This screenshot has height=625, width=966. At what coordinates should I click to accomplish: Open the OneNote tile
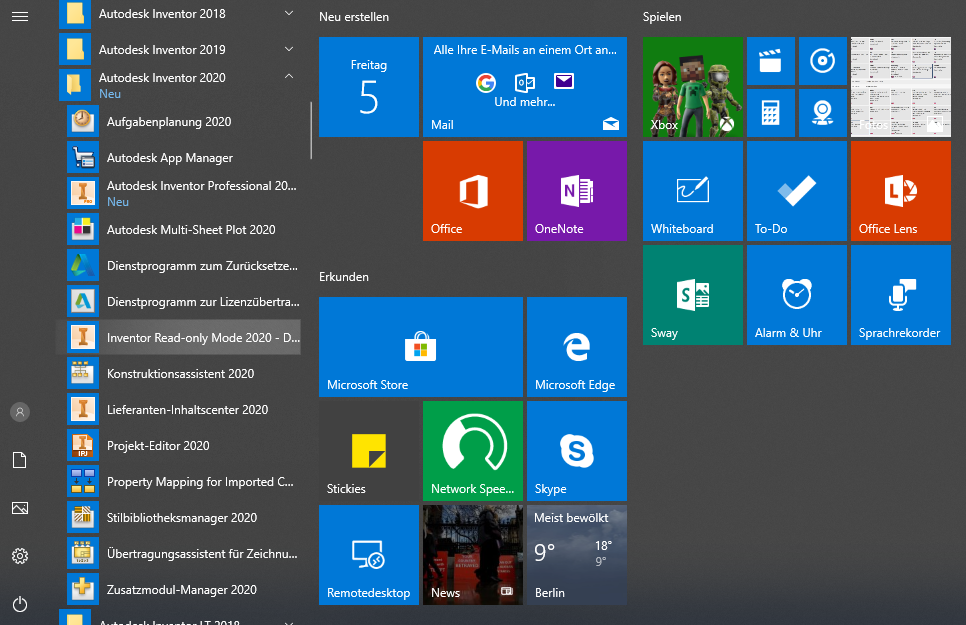[576, 191]
